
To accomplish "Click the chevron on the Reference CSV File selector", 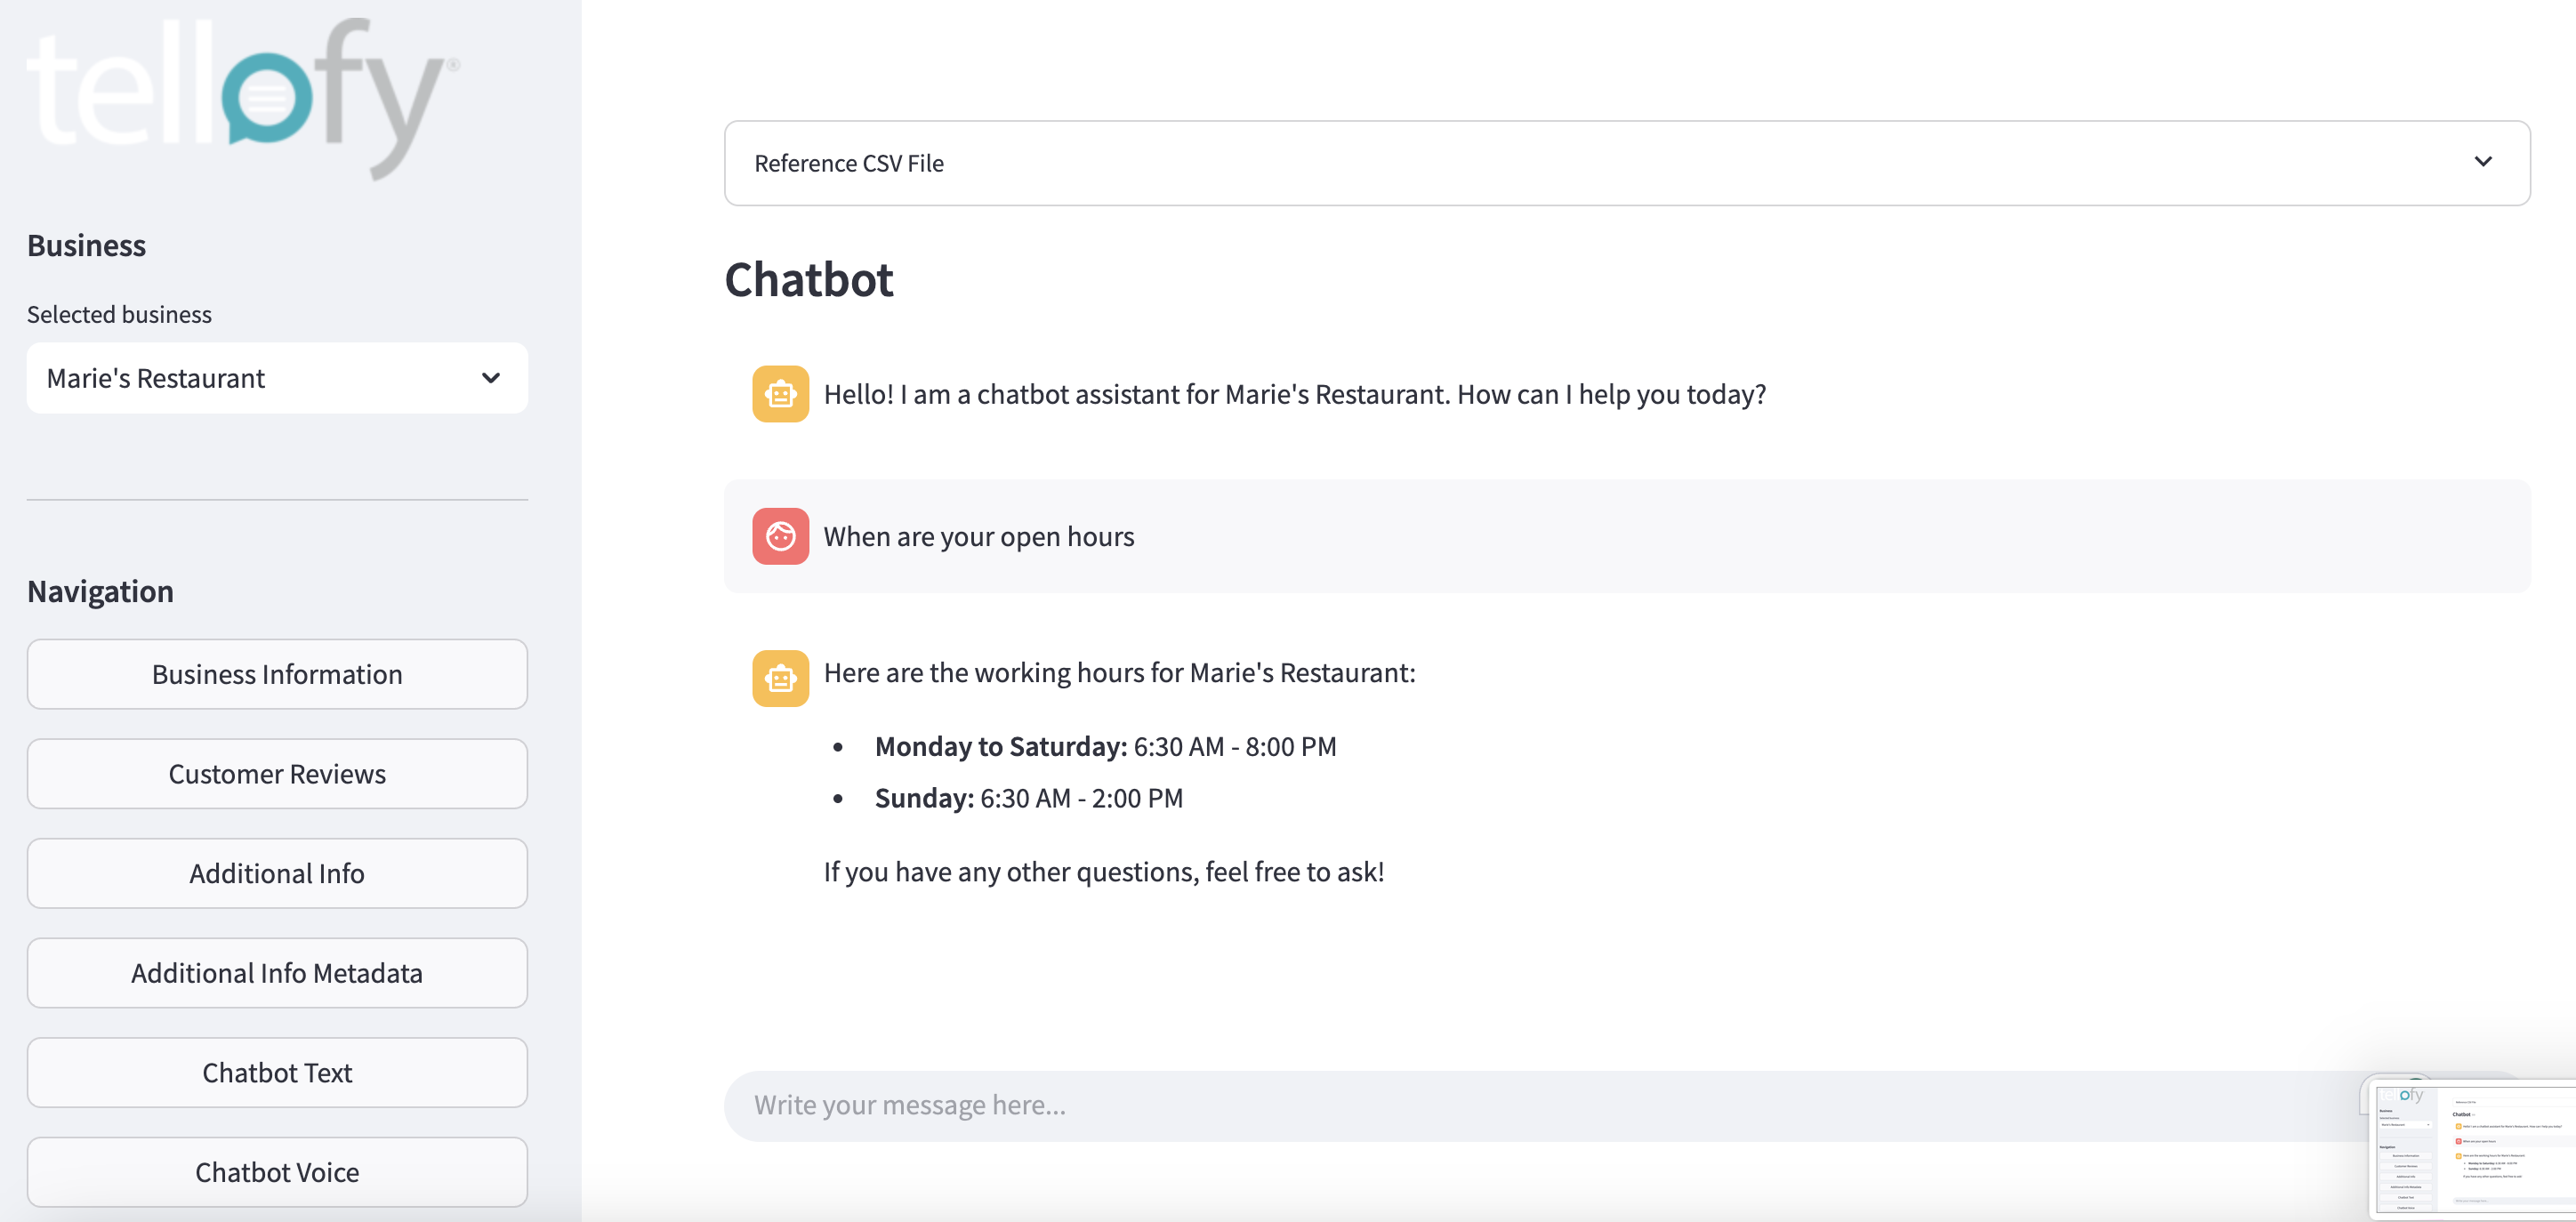I will [x=2482, y=161].
